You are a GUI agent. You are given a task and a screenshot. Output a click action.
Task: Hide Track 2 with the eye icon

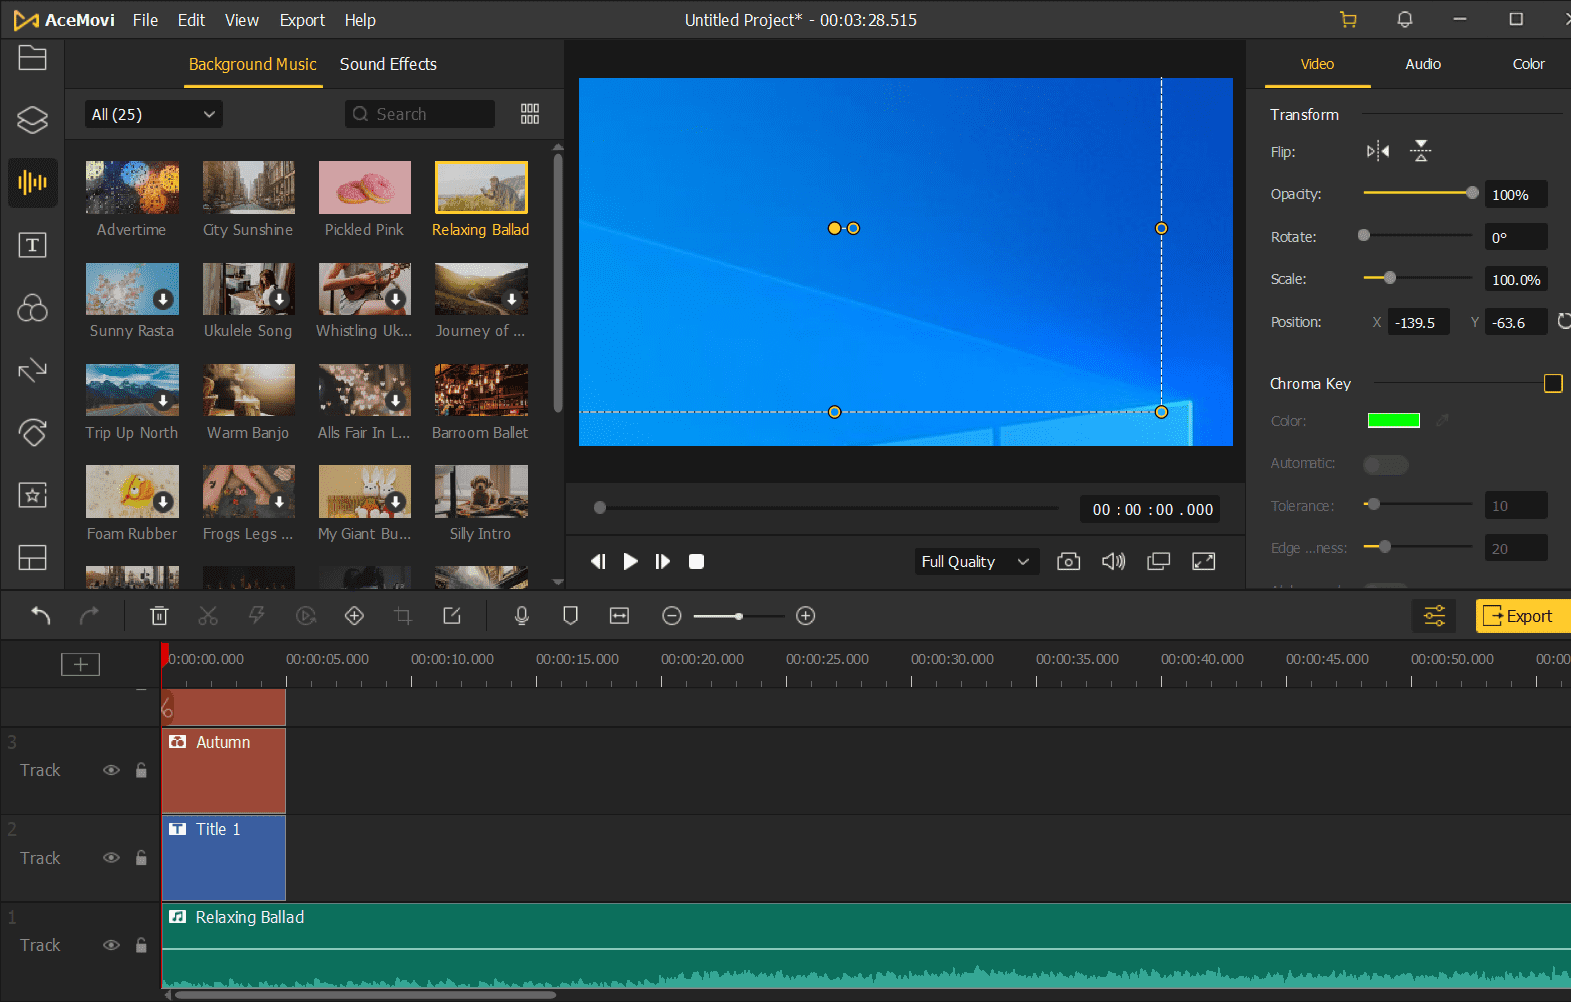tap(111, 858)
